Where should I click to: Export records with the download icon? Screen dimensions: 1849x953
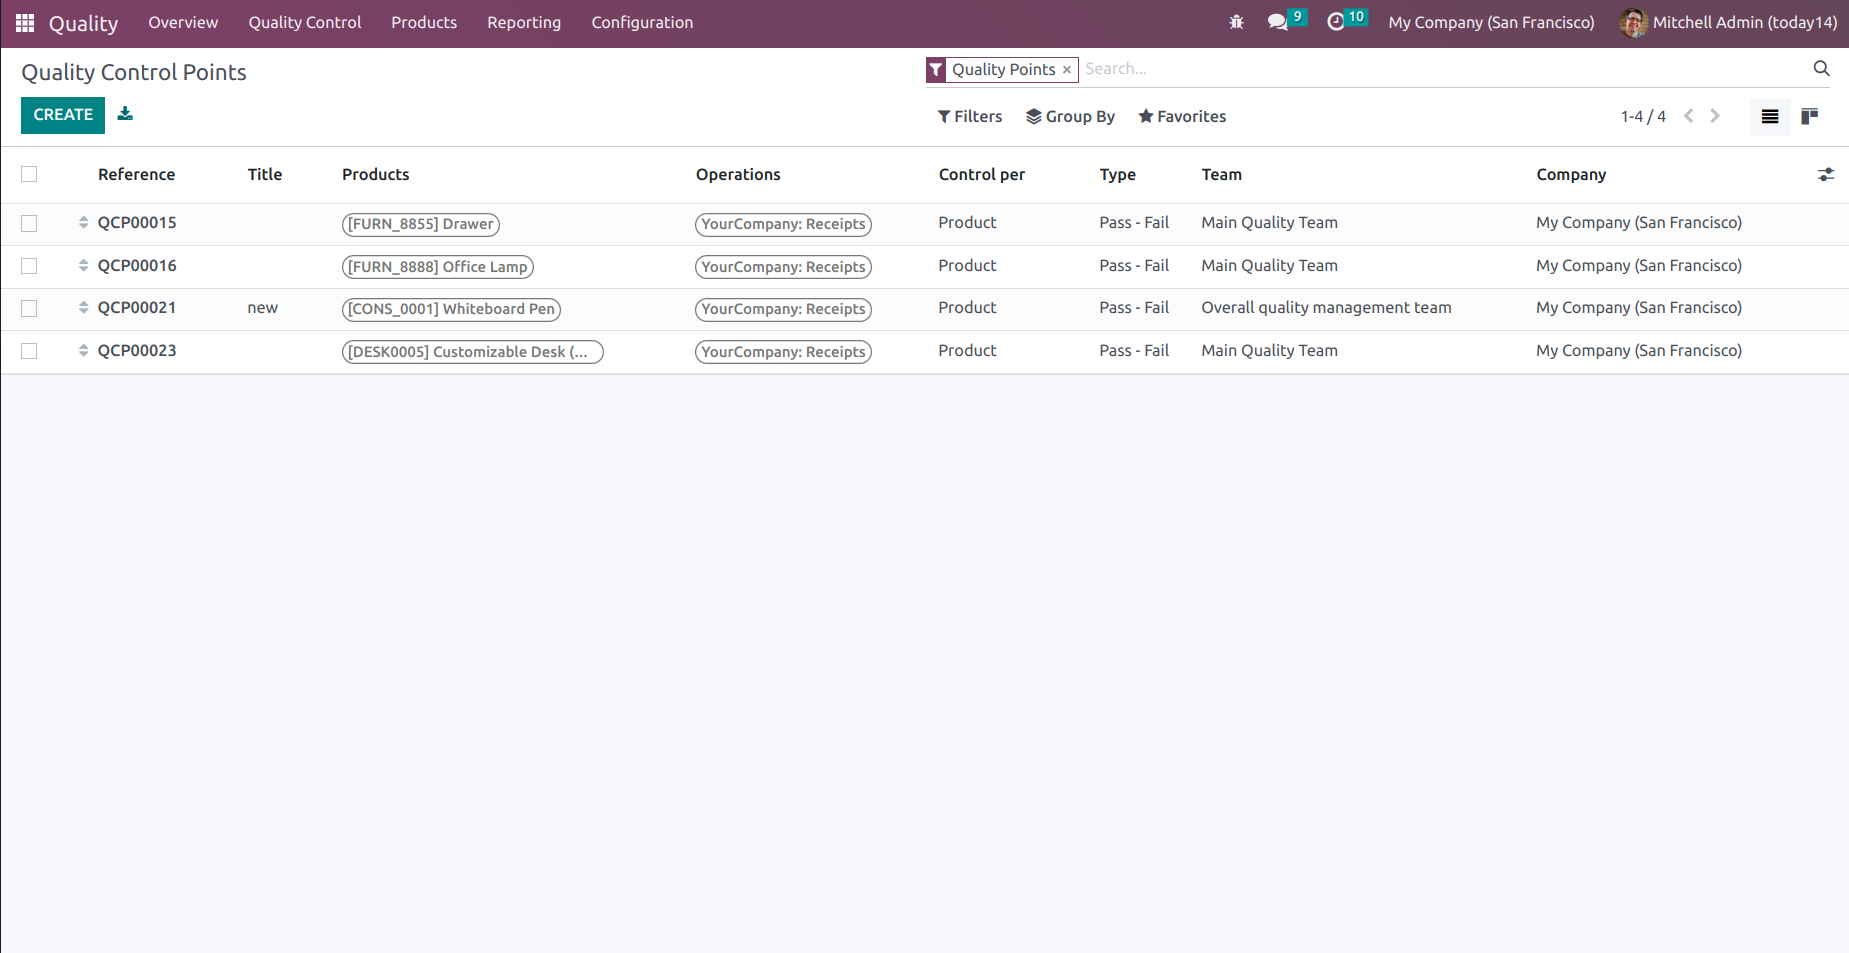click(x=125, y=114)
